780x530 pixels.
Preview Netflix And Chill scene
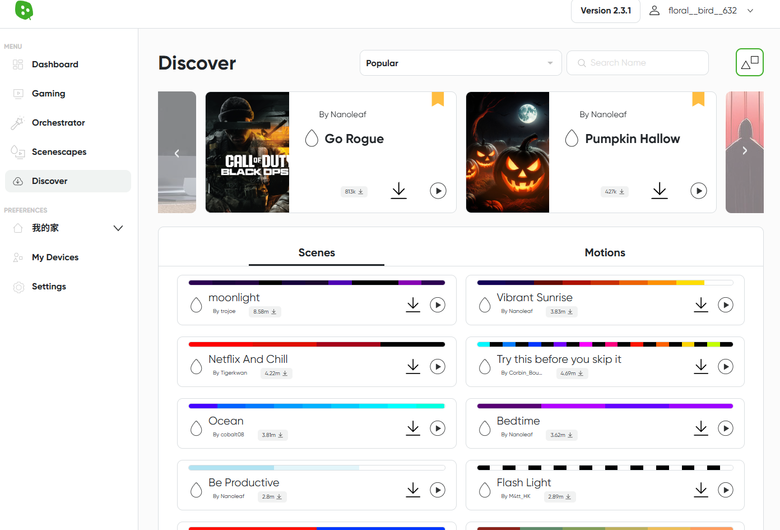[x=437, y=366]
